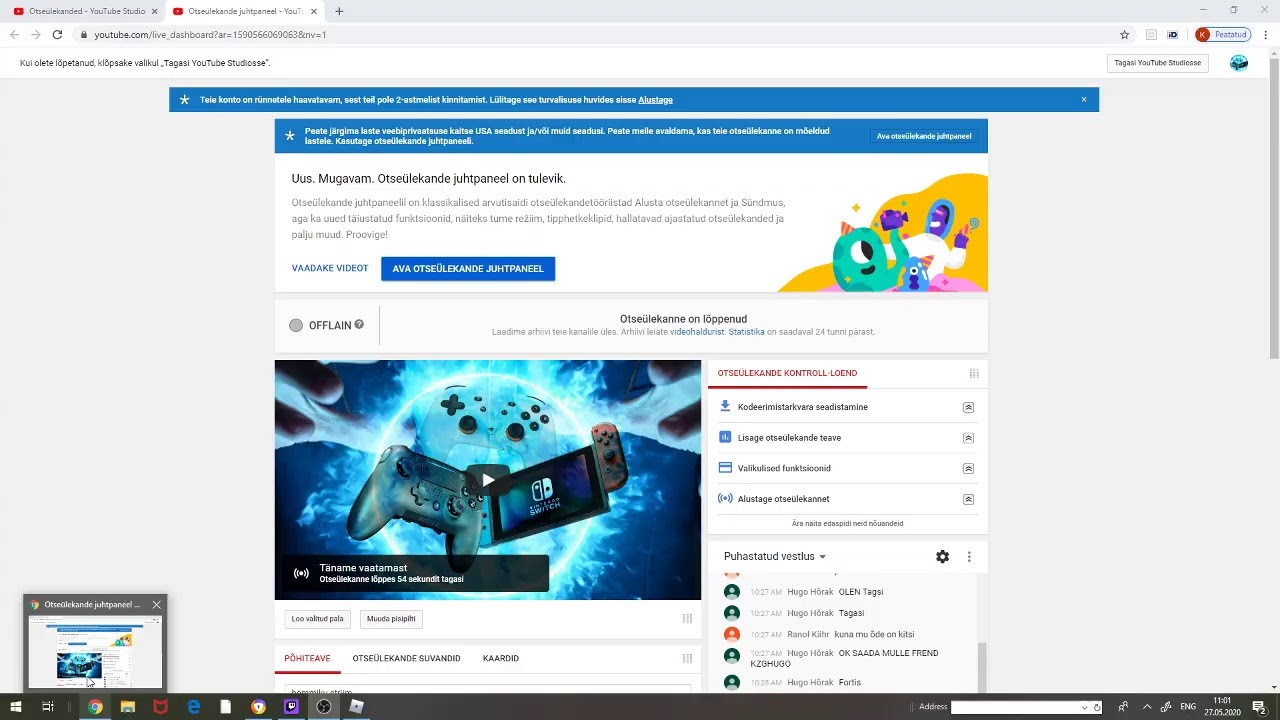Screen dimensions: 1280x720
Task: Open Microsoft Edge from the taskbar
Action: (x=194, y=707)
